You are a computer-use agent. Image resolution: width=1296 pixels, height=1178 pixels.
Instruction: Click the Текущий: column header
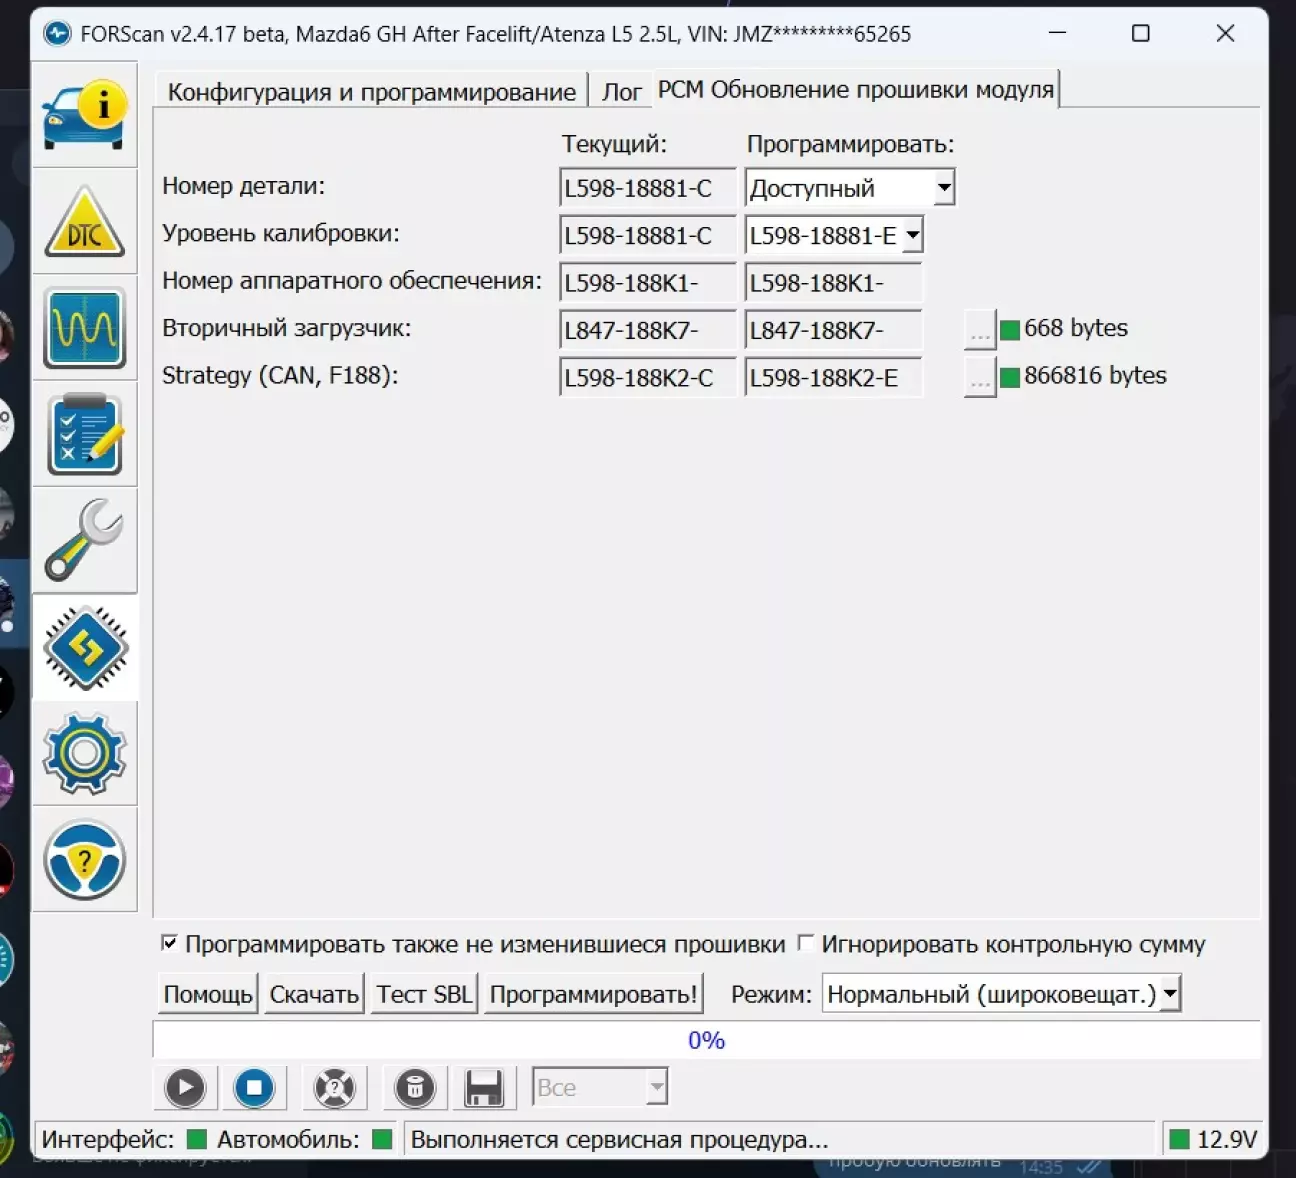614,144
